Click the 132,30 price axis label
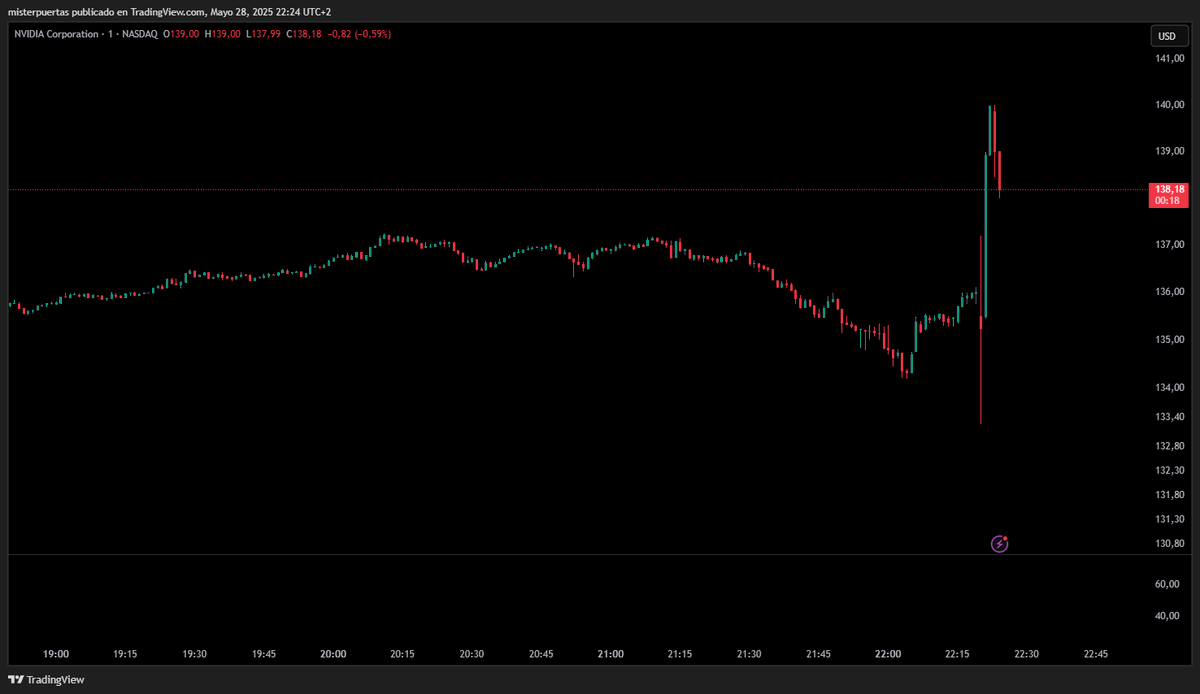The width and height of the screenshot is (1200, 694). pyautogui.click(x=1169, y=470)
